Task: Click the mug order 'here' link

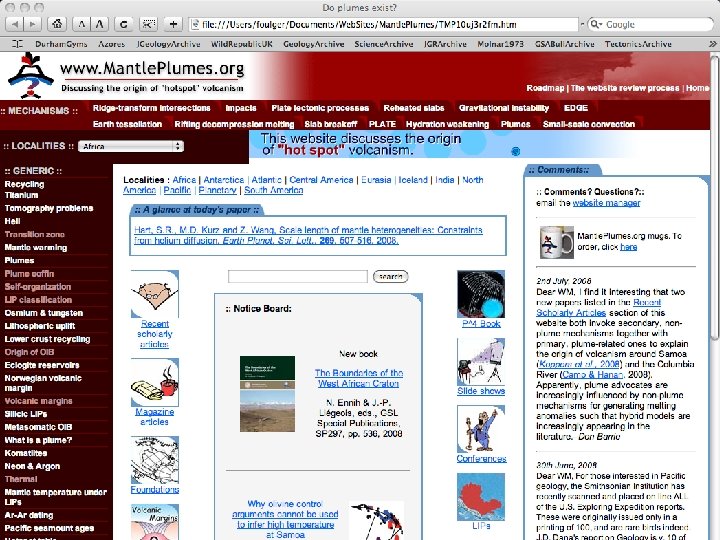Action: (629, 247)
